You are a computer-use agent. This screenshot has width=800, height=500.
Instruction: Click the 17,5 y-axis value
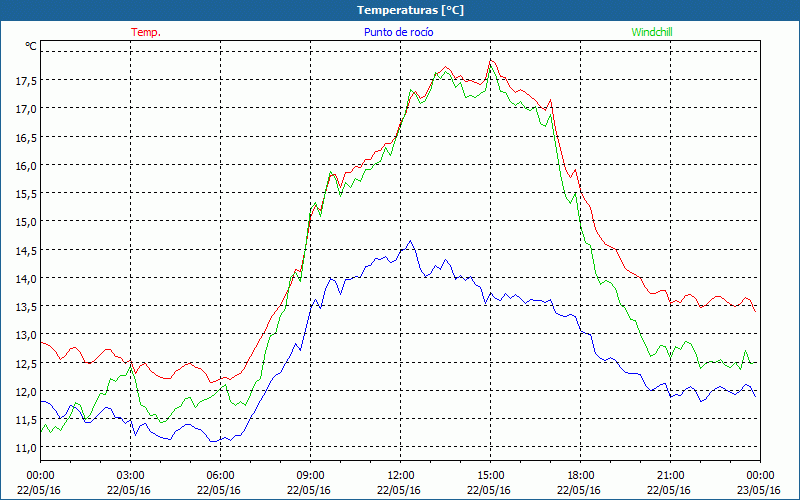[26, 81]
